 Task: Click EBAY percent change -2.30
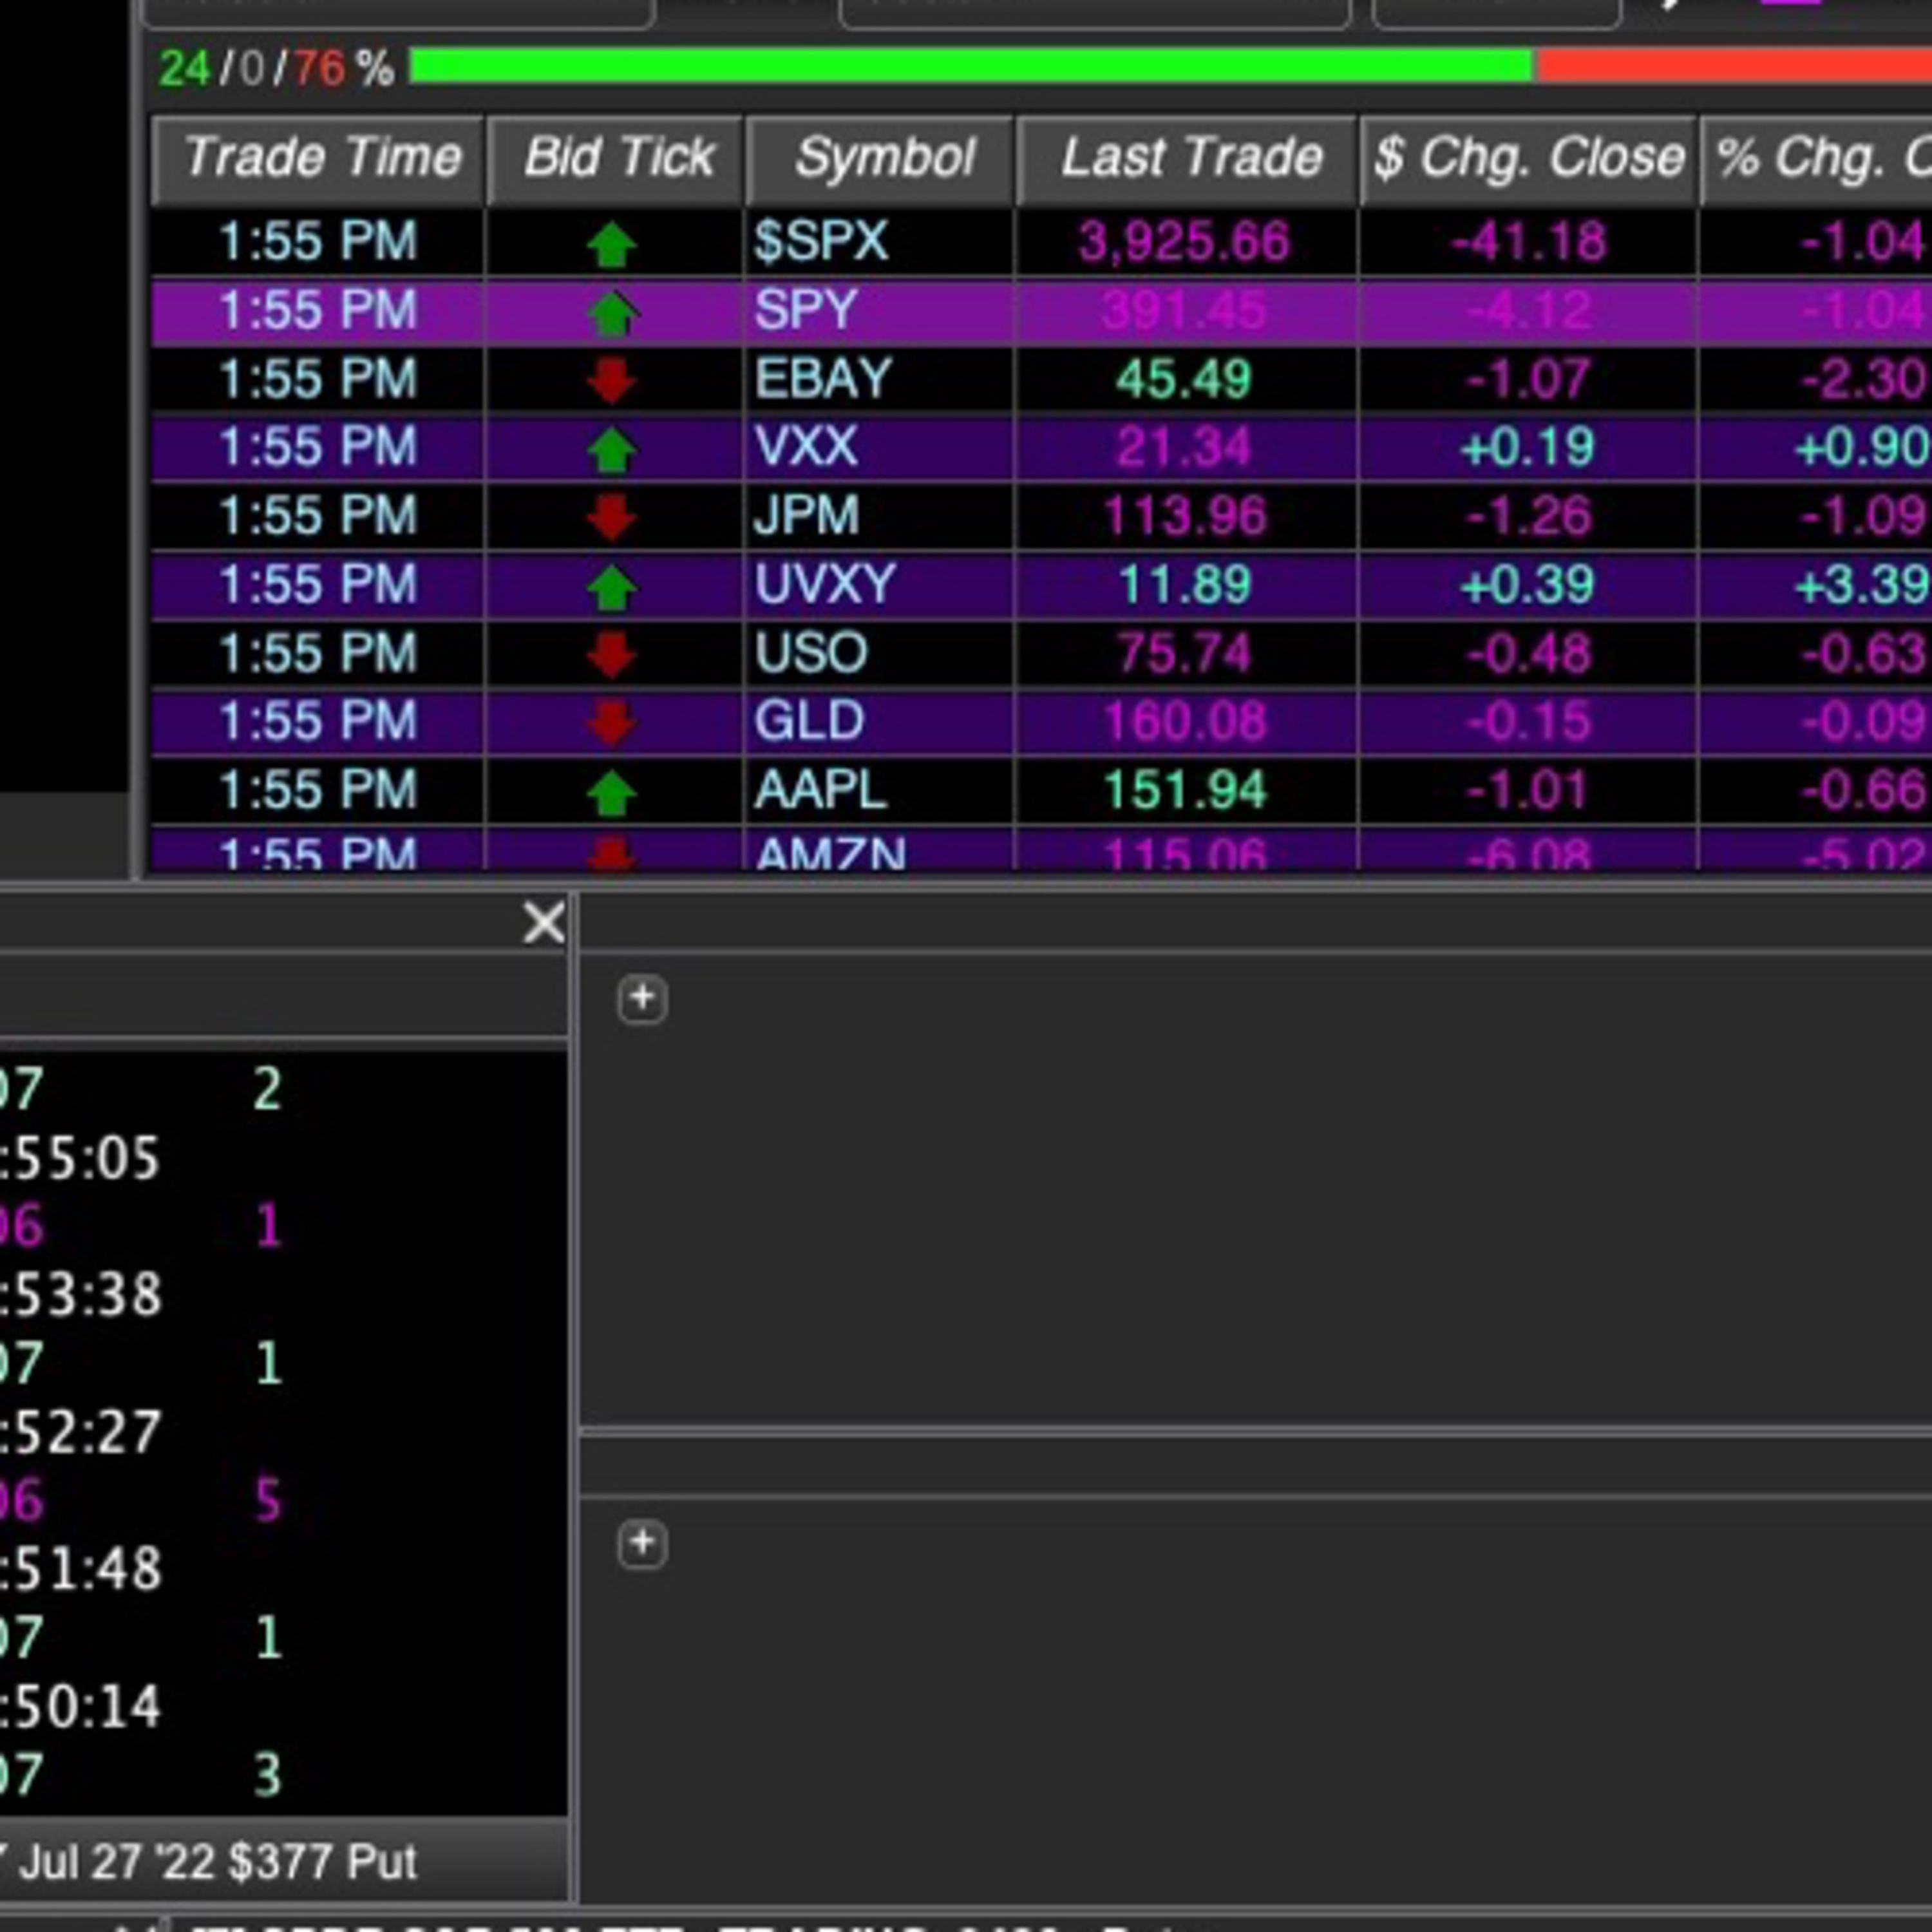pos(1864,379)
